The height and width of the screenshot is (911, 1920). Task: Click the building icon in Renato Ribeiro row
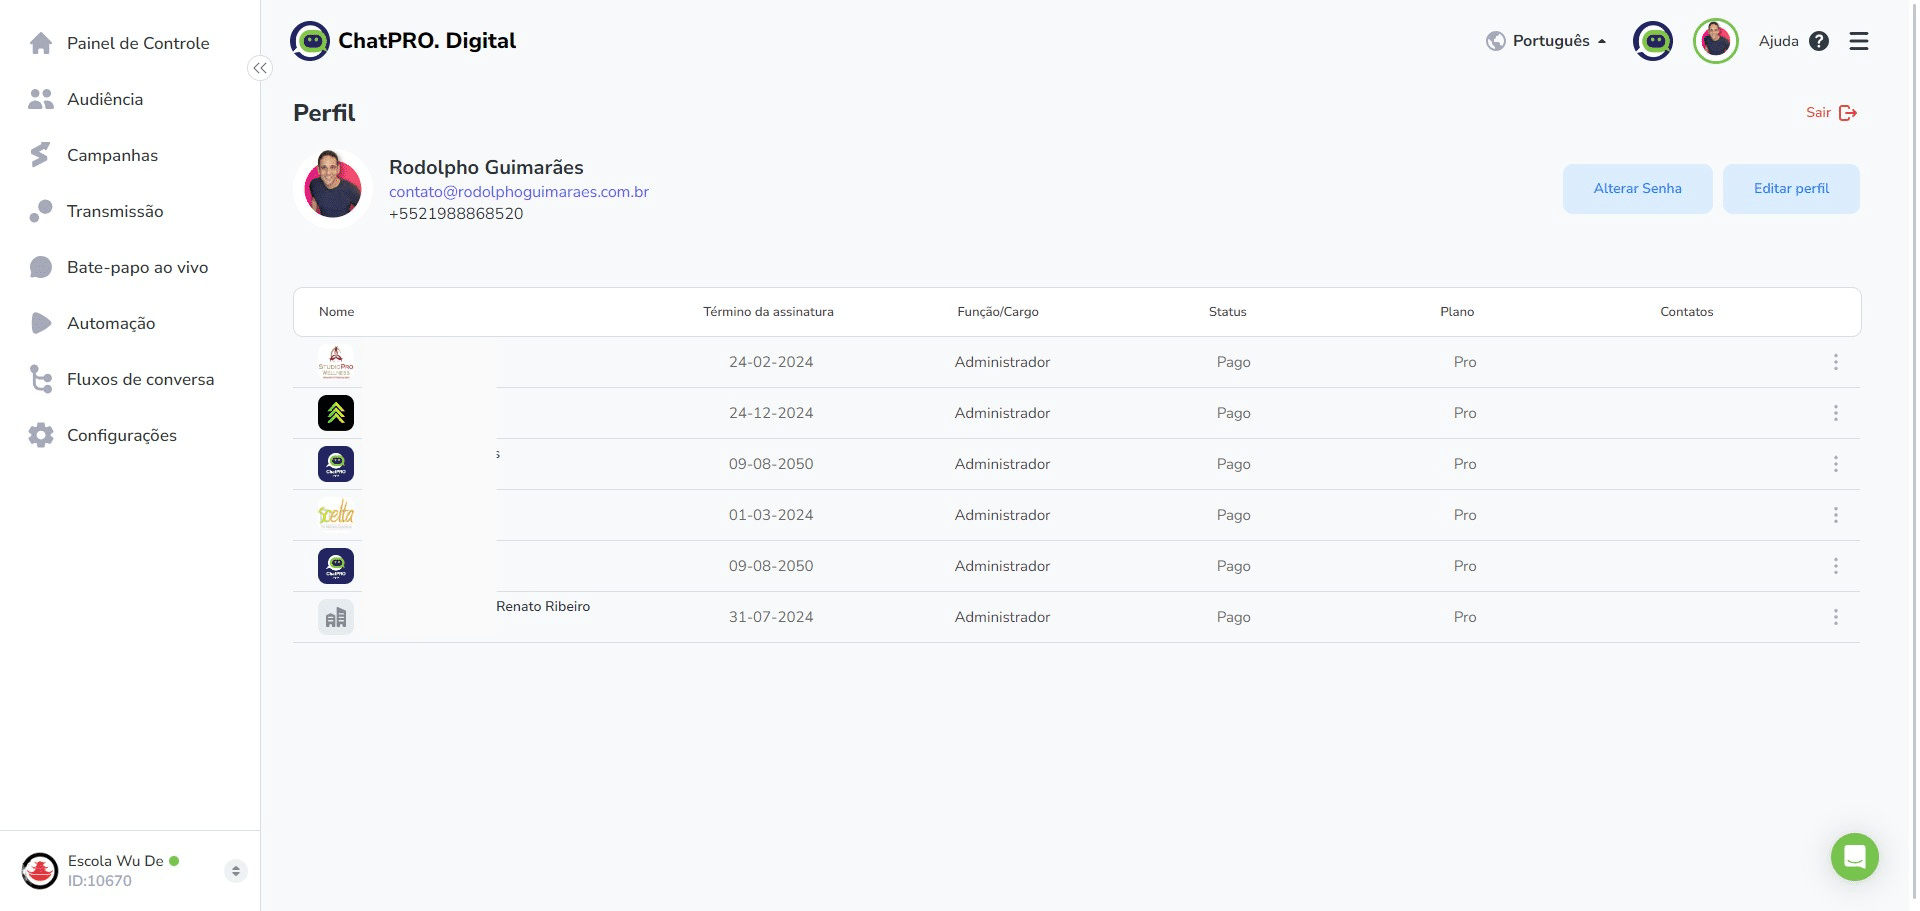(x=336, y=617)
